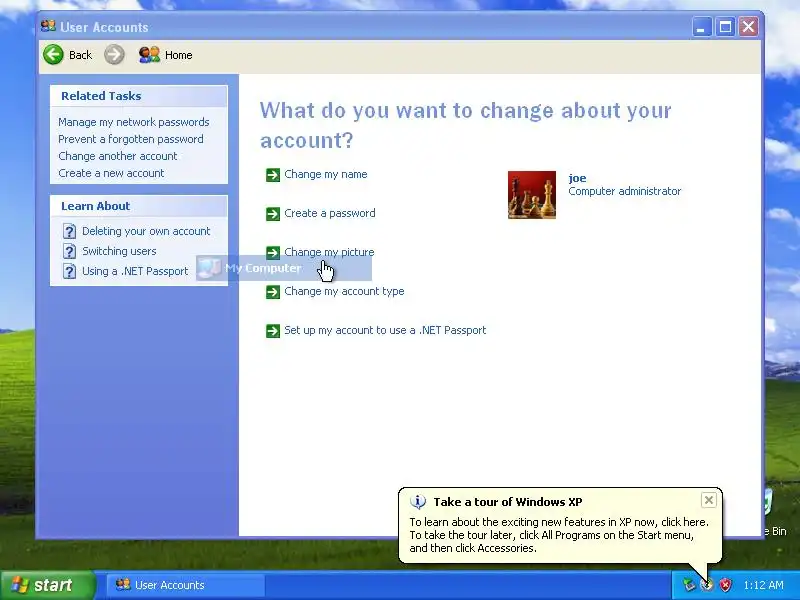Screen dimensions: 800x600
Task: Maximize the User Accounts window
Action: pos(725,27)
